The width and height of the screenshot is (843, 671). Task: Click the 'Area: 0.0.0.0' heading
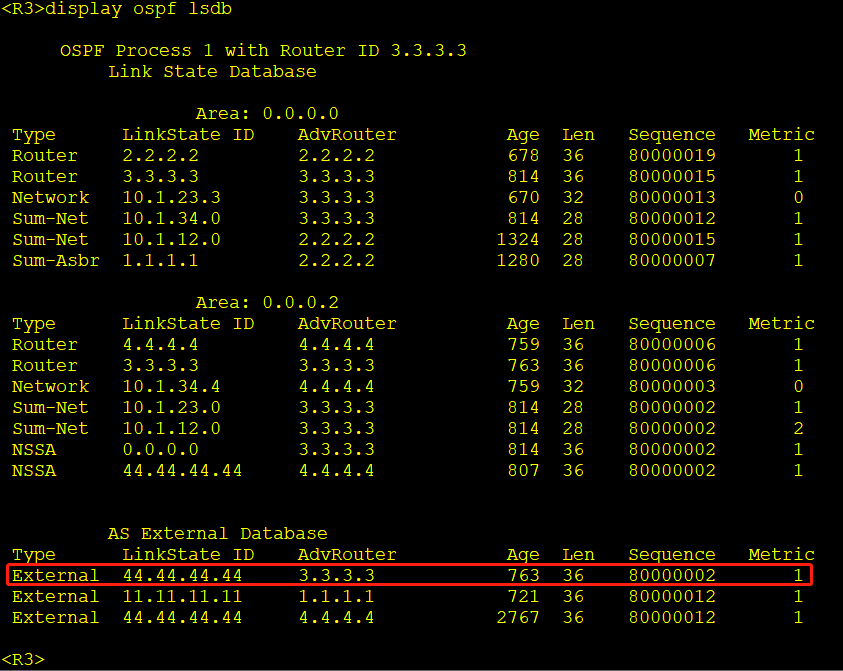coord(267,113)
